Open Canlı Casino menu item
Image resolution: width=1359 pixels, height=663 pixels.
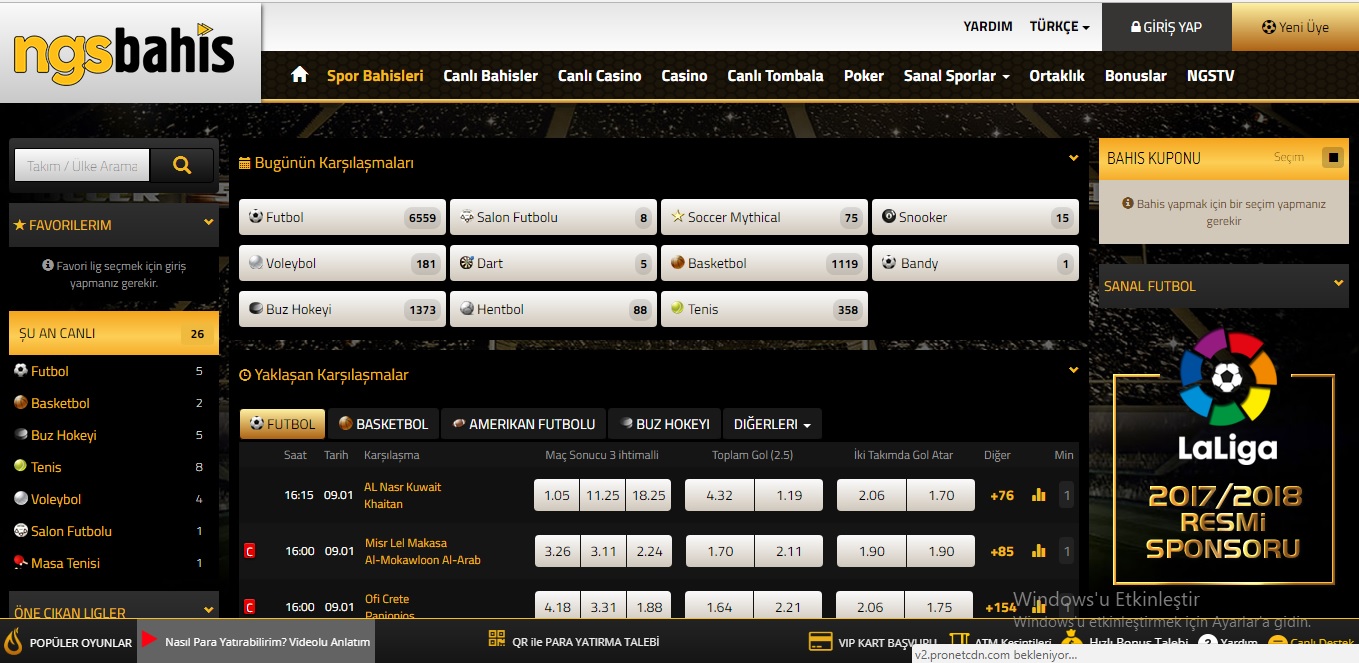599,76
